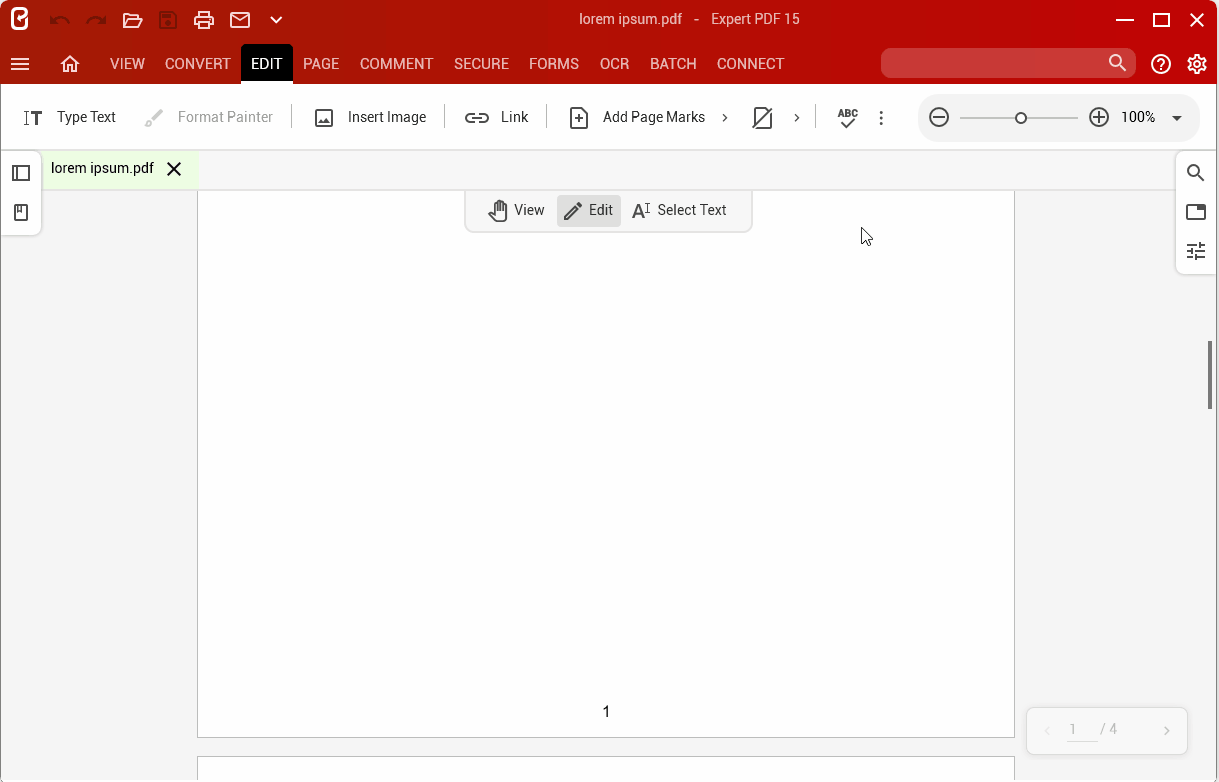1219x782 pixels.
Task: Open the FORMS tab
Action: coord(554,64)
